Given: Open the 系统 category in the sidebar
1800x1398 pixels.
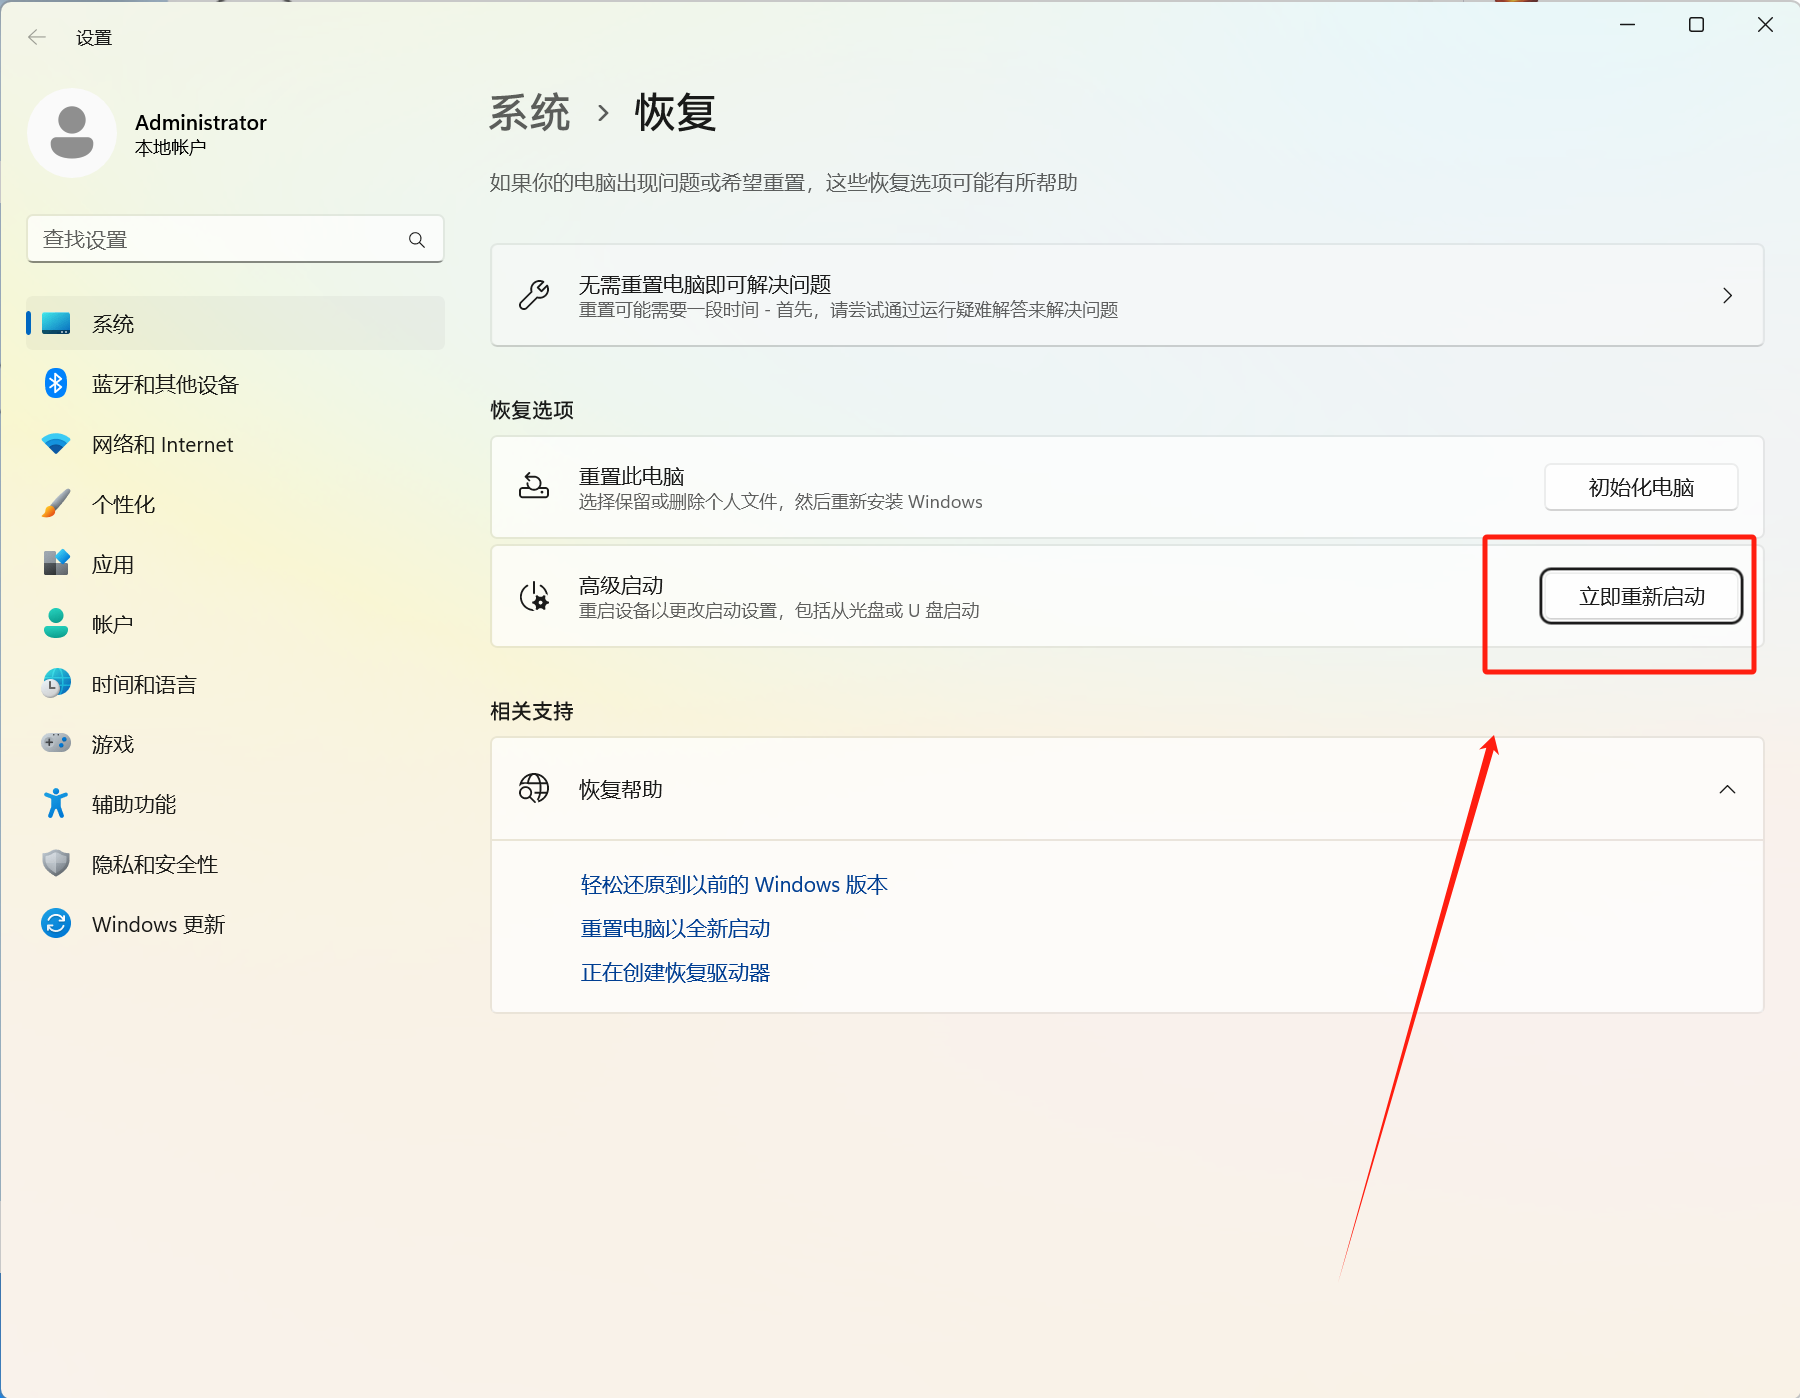Looking at the screenshot, I should [x=235, y=324].
